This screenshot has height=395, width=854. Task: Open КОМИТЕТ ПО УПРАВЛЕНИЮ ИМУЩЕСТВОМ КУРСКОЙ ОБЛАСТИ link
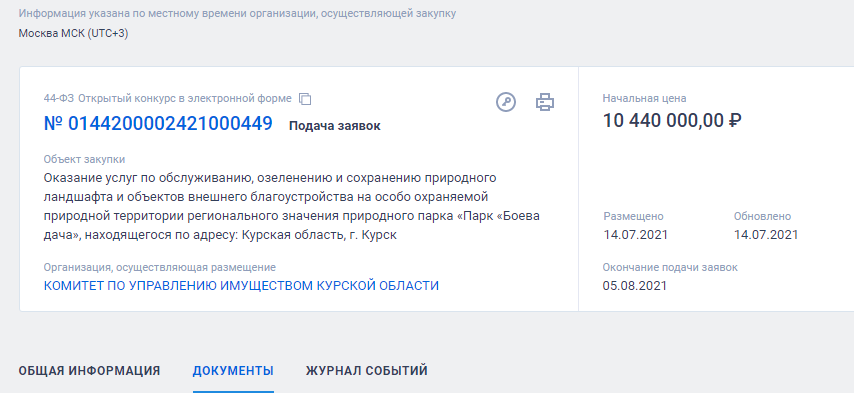[241, 285]
